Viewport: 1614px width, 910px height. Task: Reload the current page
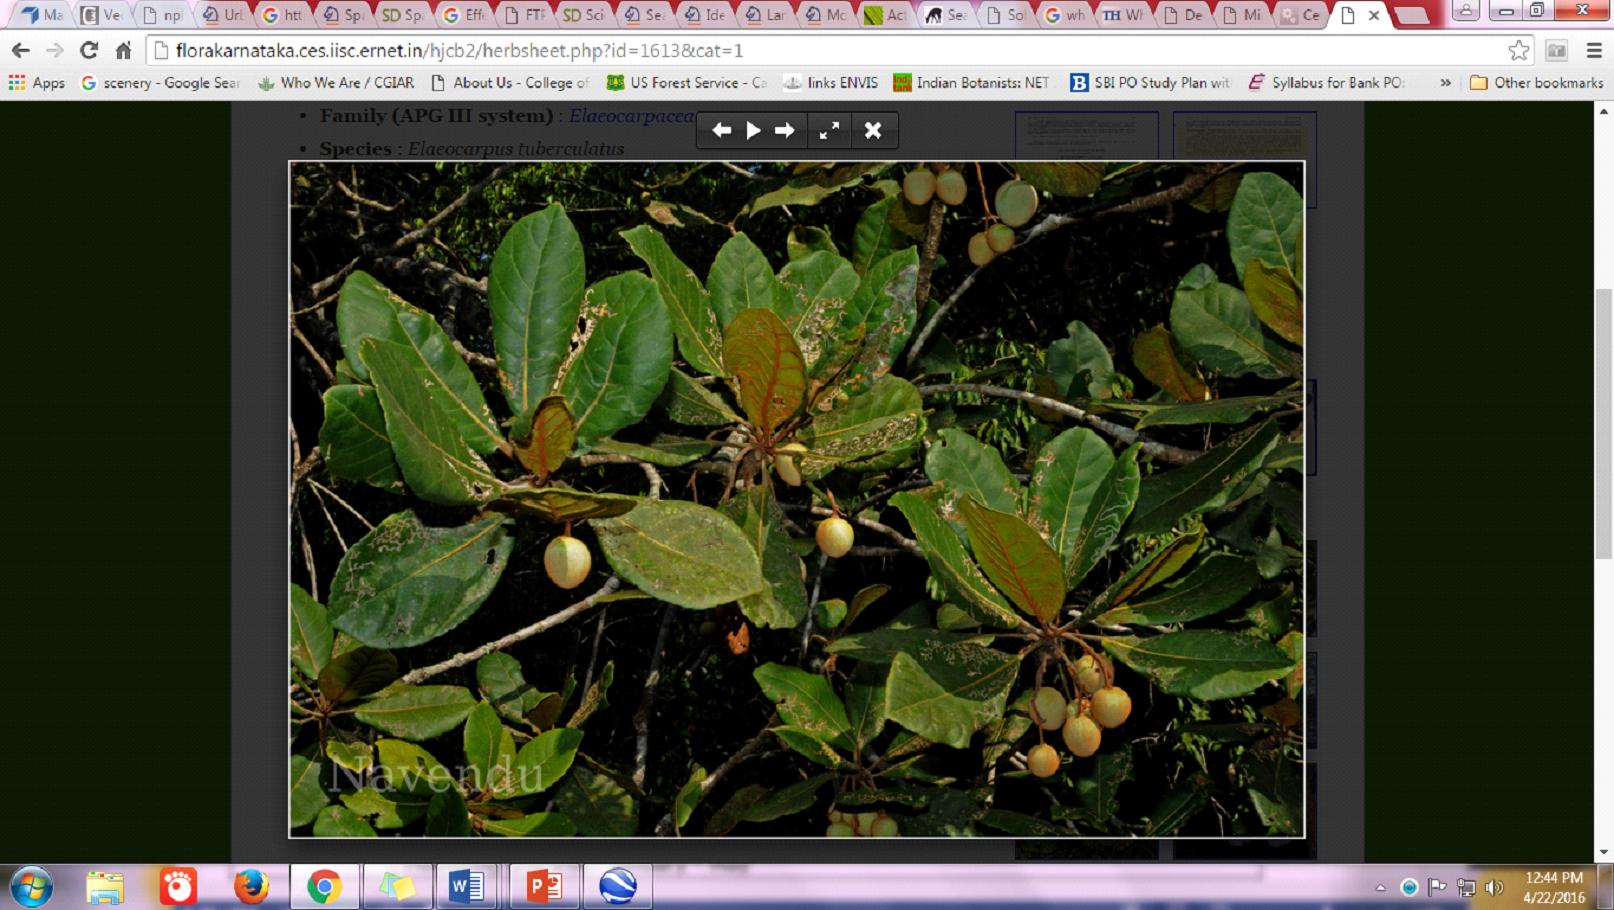click(89, 50)
